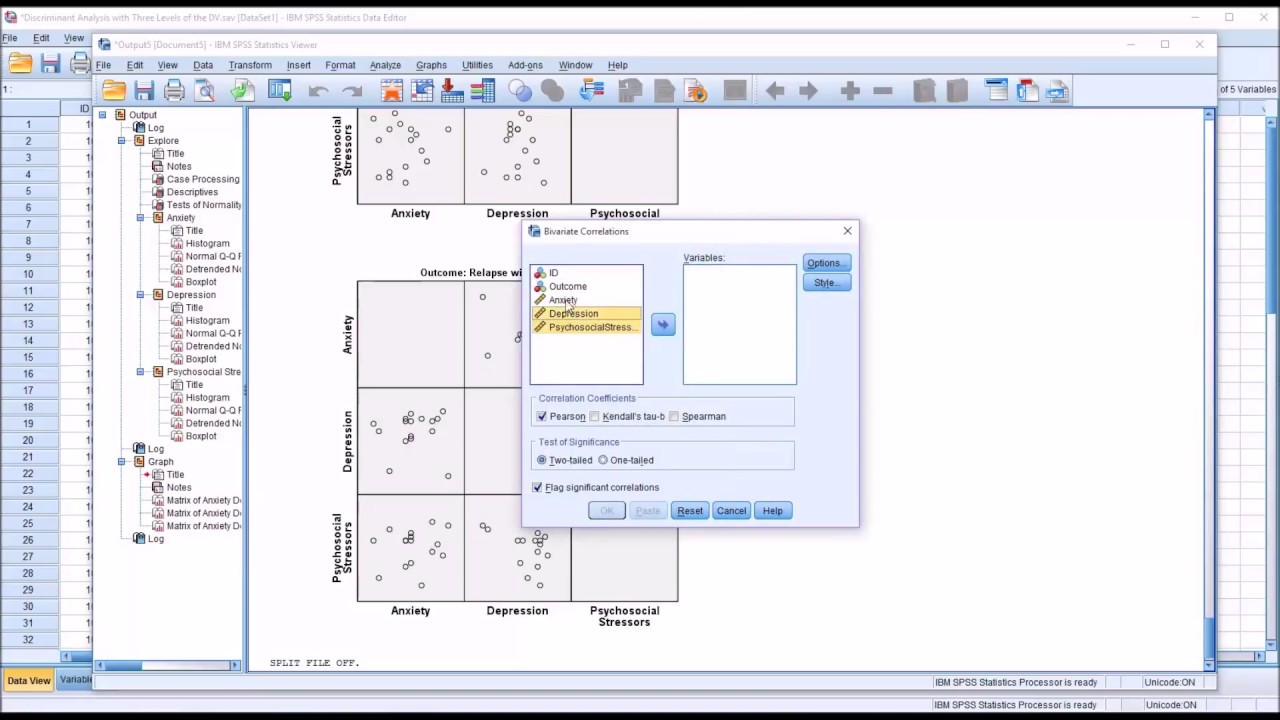Collapse the Psychosocial Stressors outline node

[x=141, y=372]
